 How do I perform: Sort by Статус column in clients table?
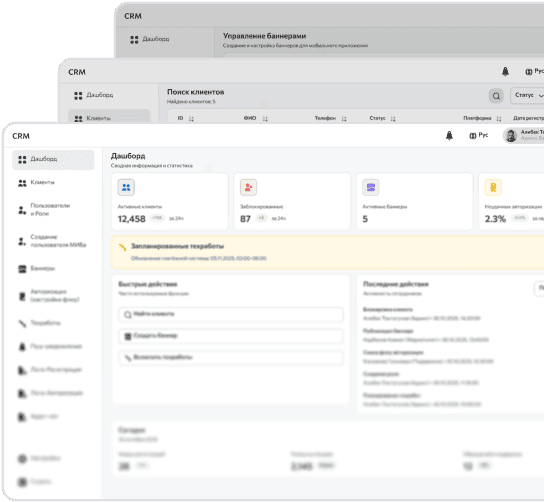click(x=393, y=119)
